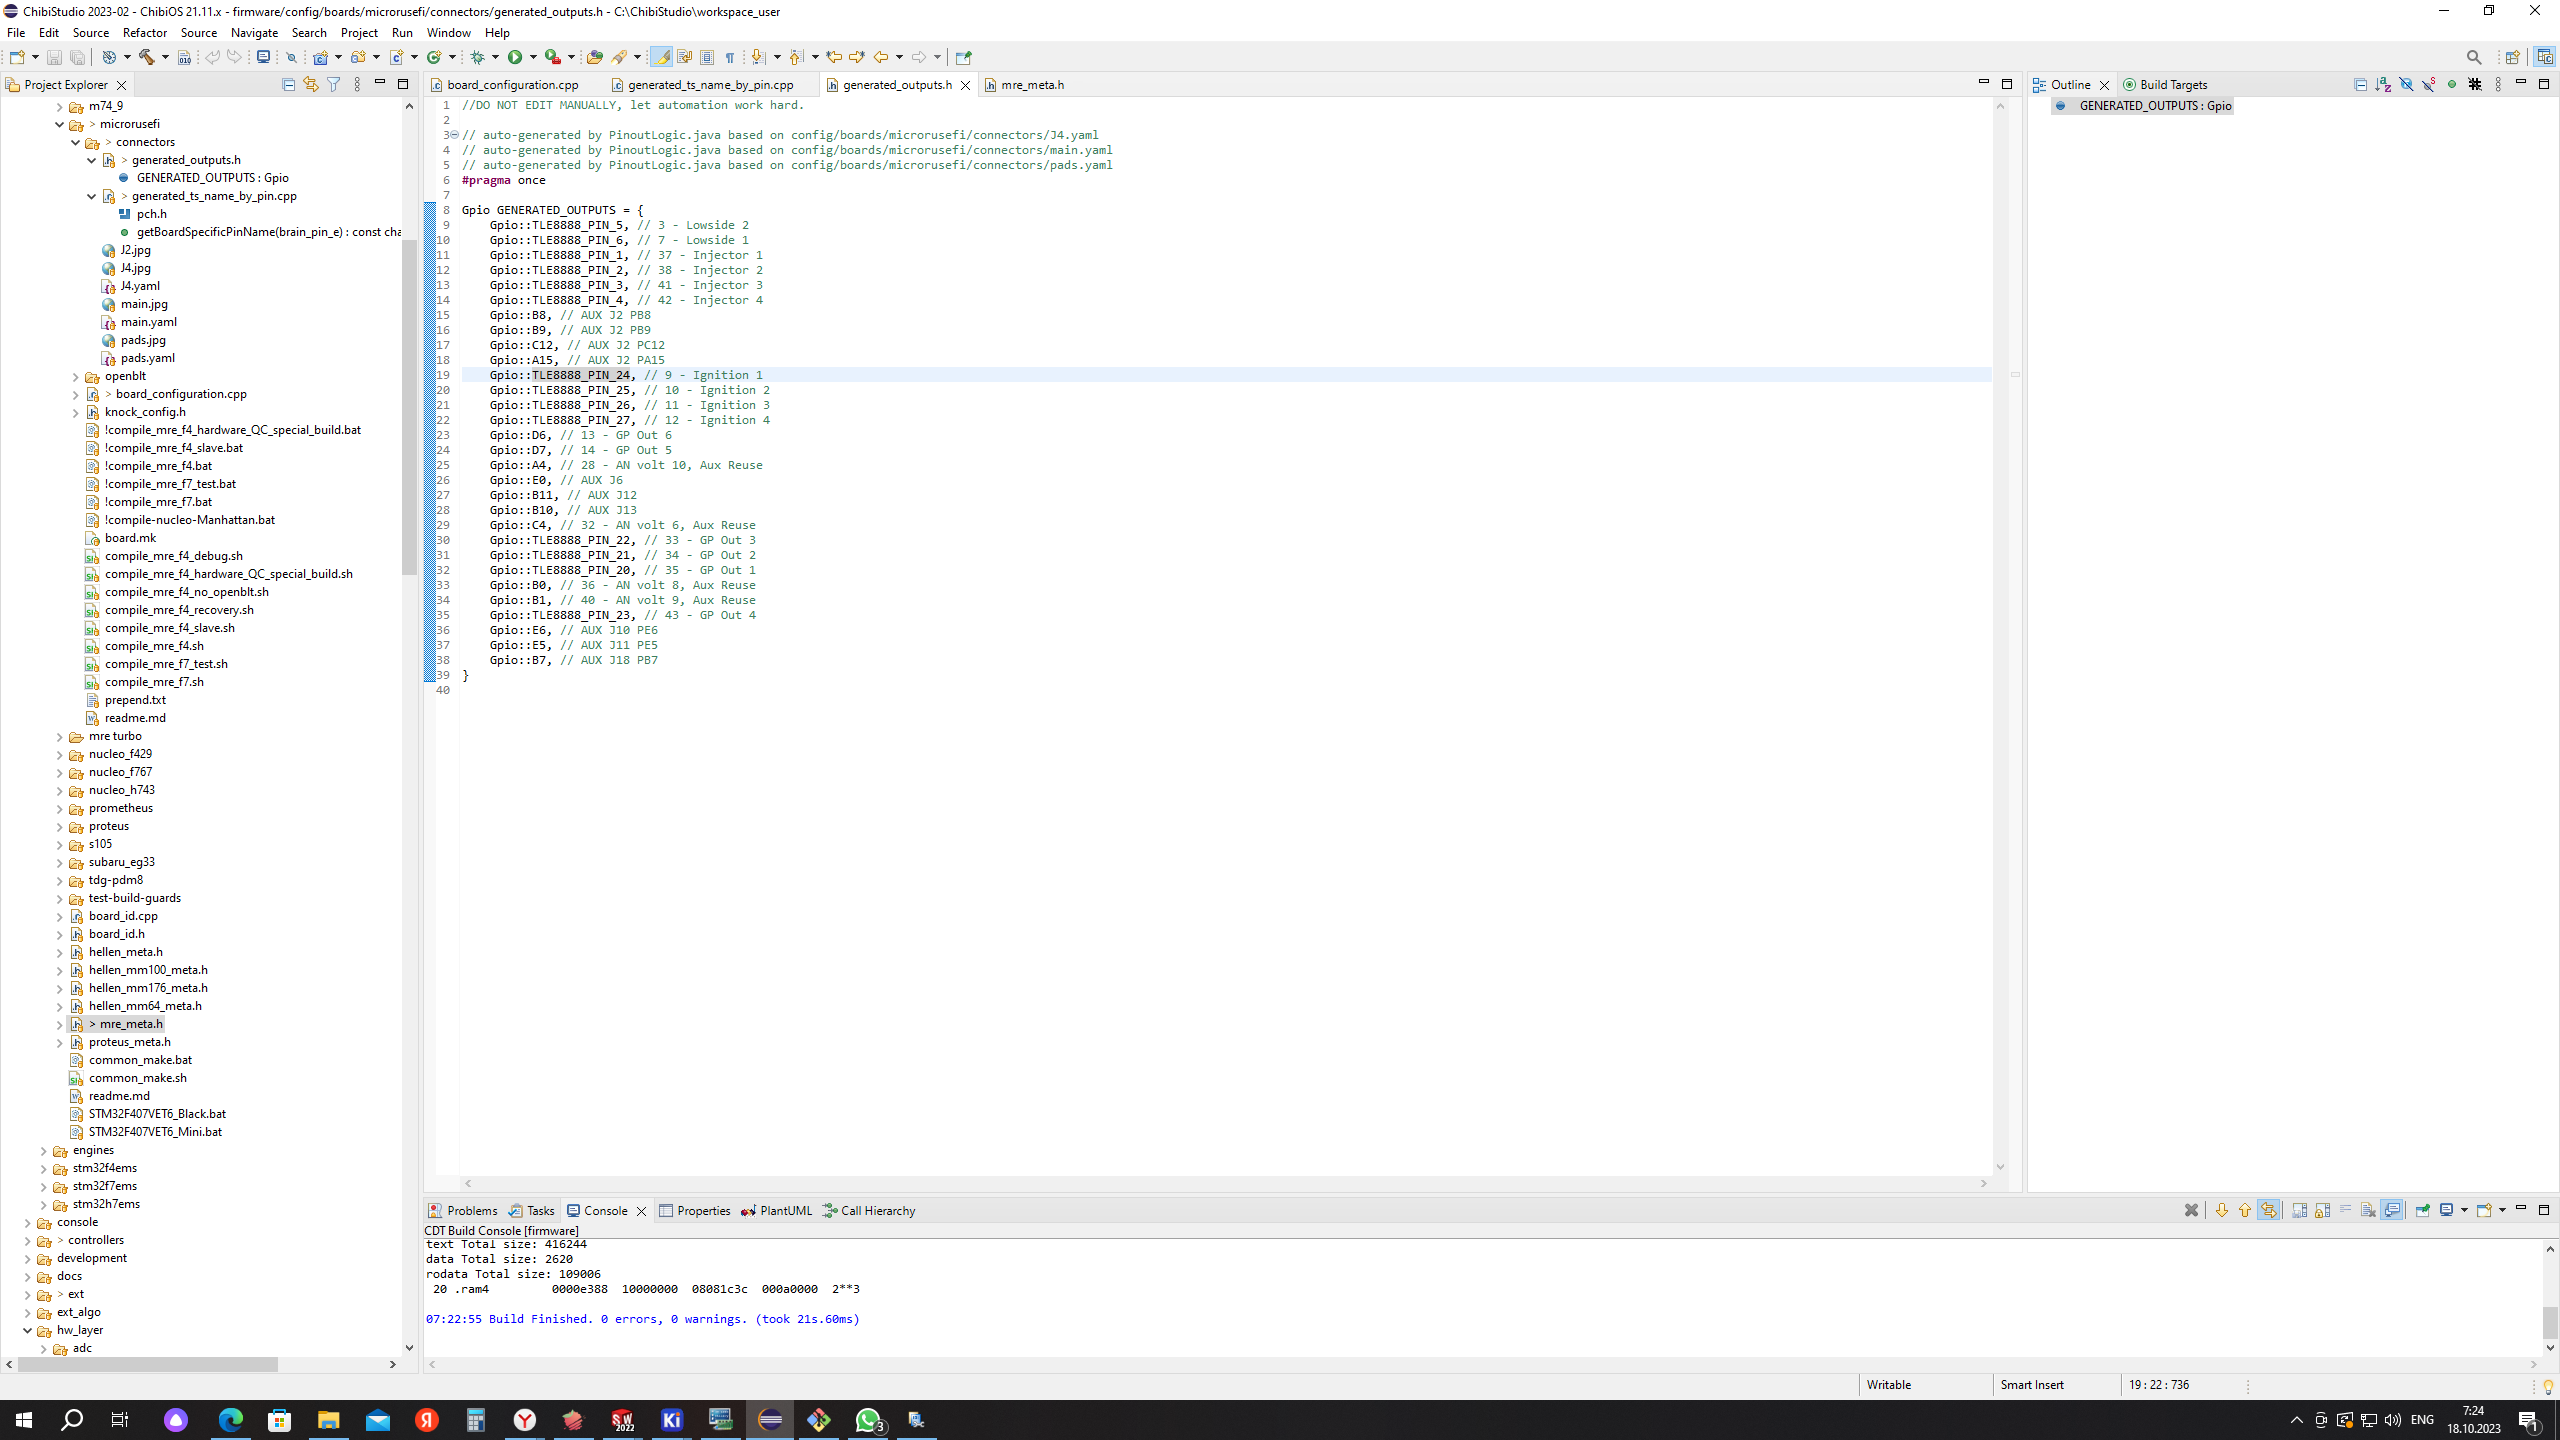2560x1440 pixels.
Task: Click the Debug bug icon in toolbar
Action: tap(478, 57)
